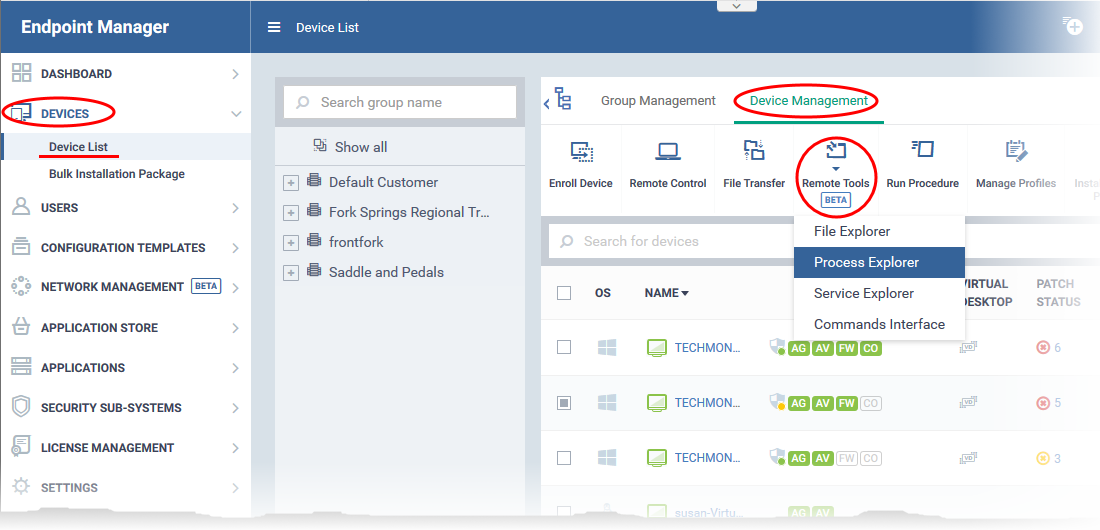Select Commands Interface from the menu

[879, 324]
